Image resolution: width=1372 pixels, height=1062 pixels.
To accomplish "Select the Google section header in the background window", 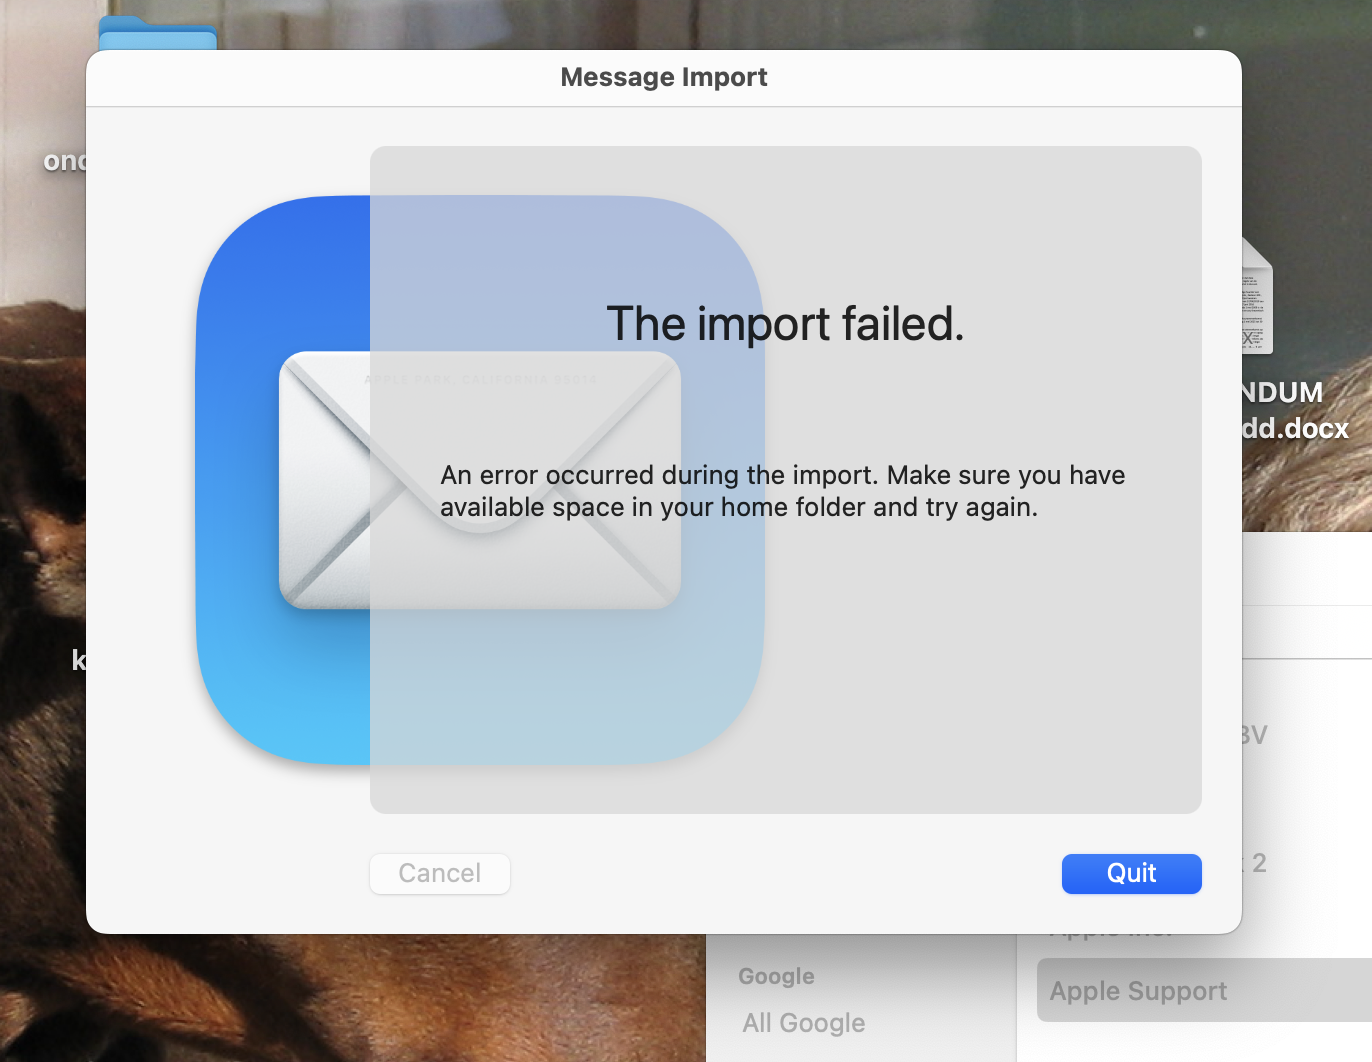I will click(x=776, y=975).
